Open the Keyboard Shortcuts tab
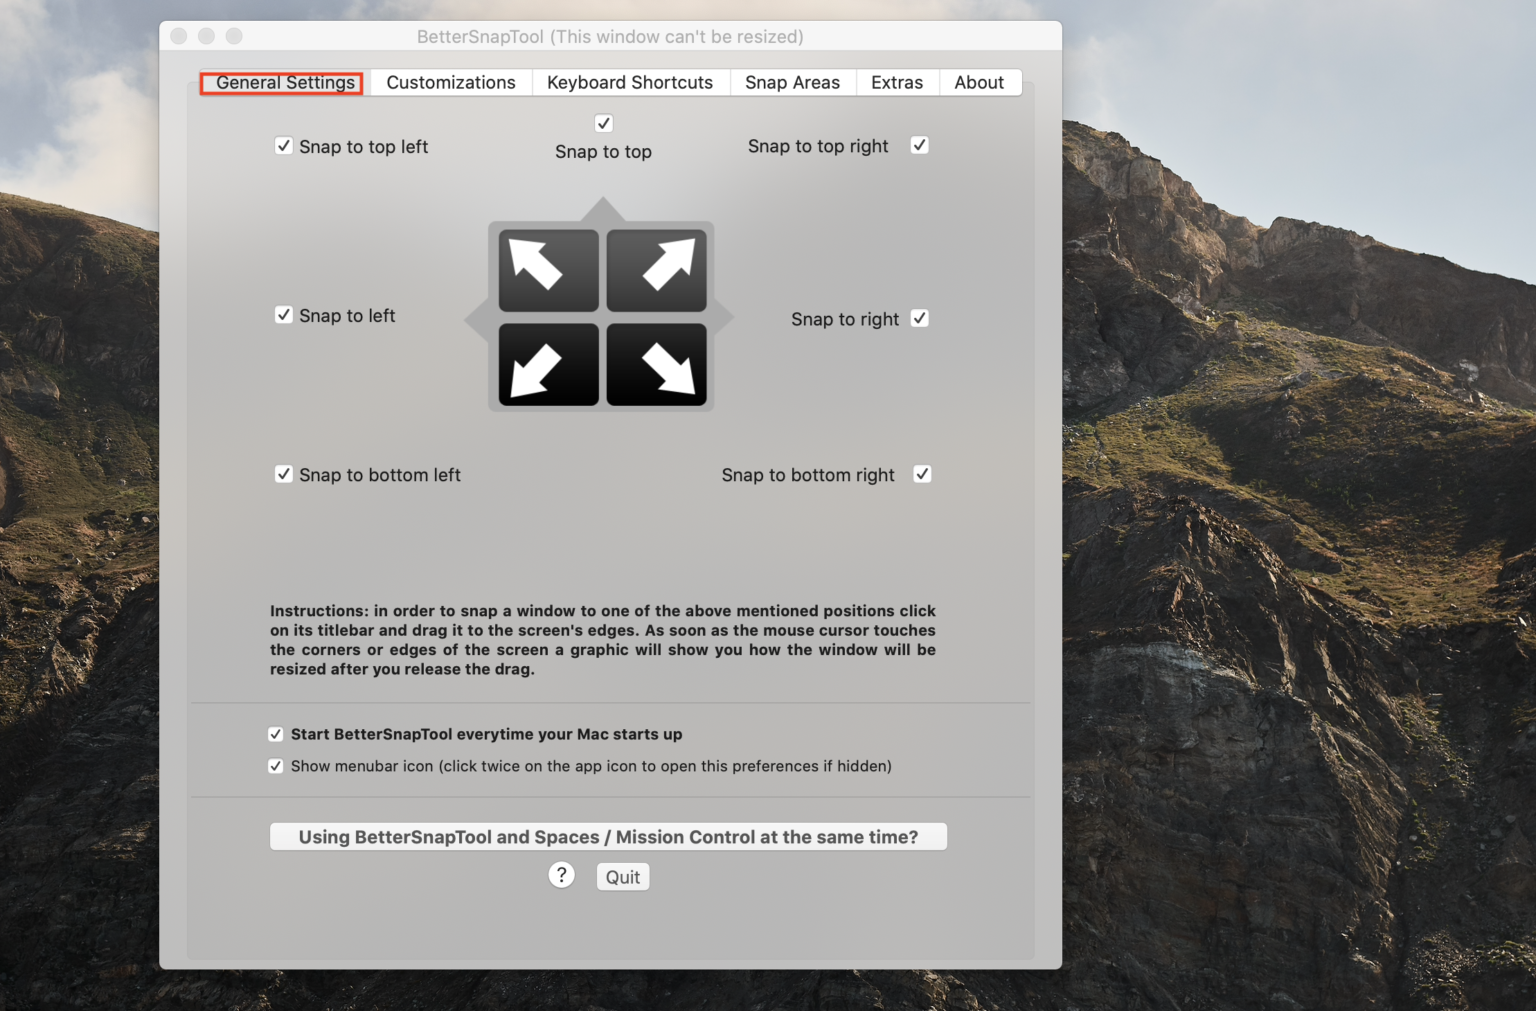 pos(630,82)
